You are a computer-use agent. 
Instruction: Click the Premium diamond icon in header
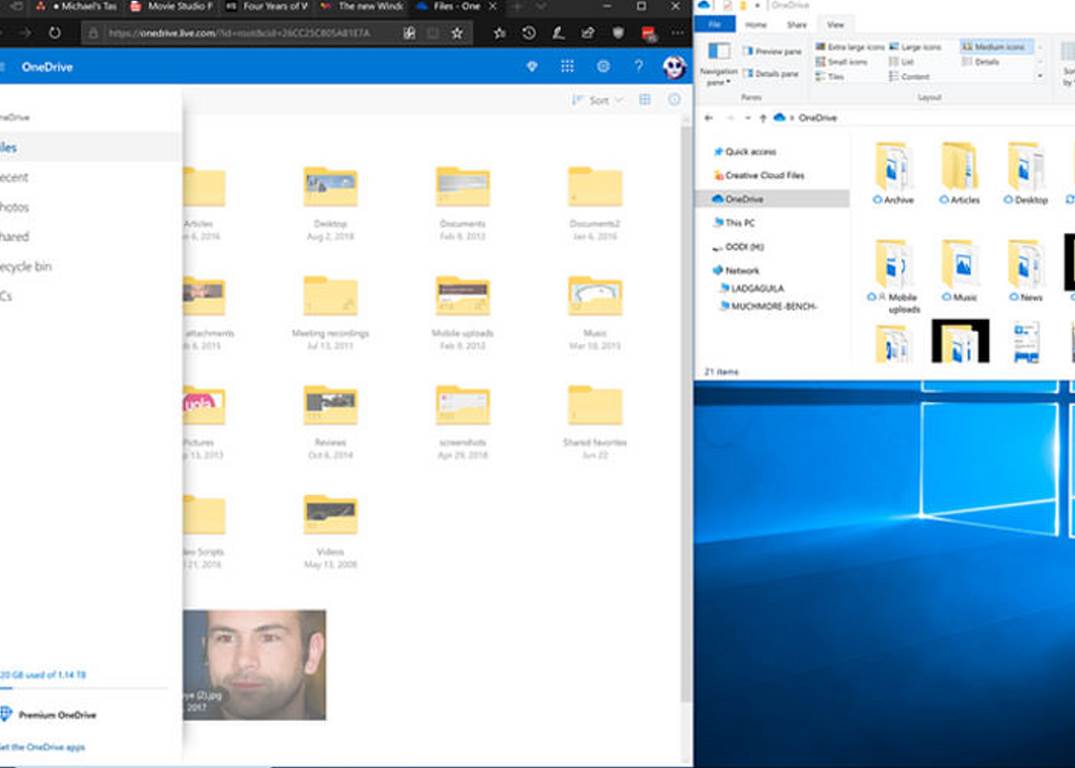(532, 67)
